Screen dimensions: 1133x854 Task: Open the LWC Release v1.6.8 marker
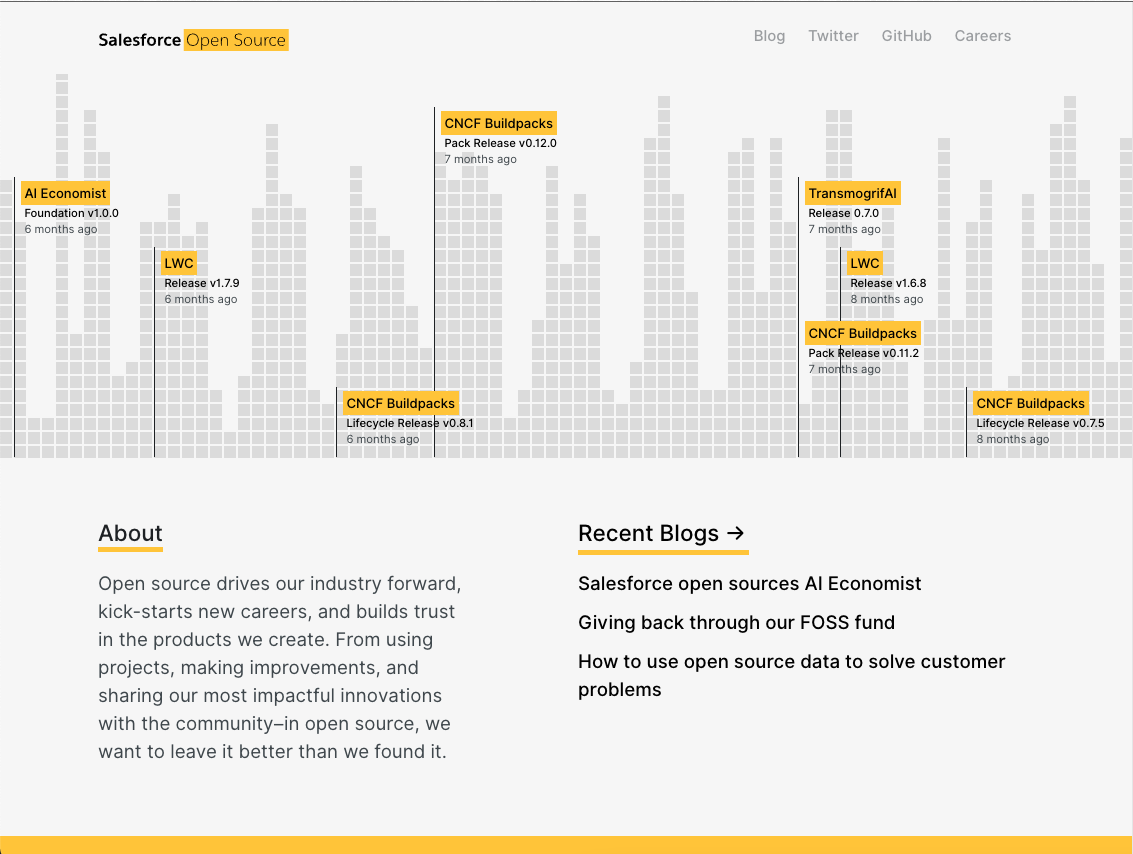tap(864, 264)
